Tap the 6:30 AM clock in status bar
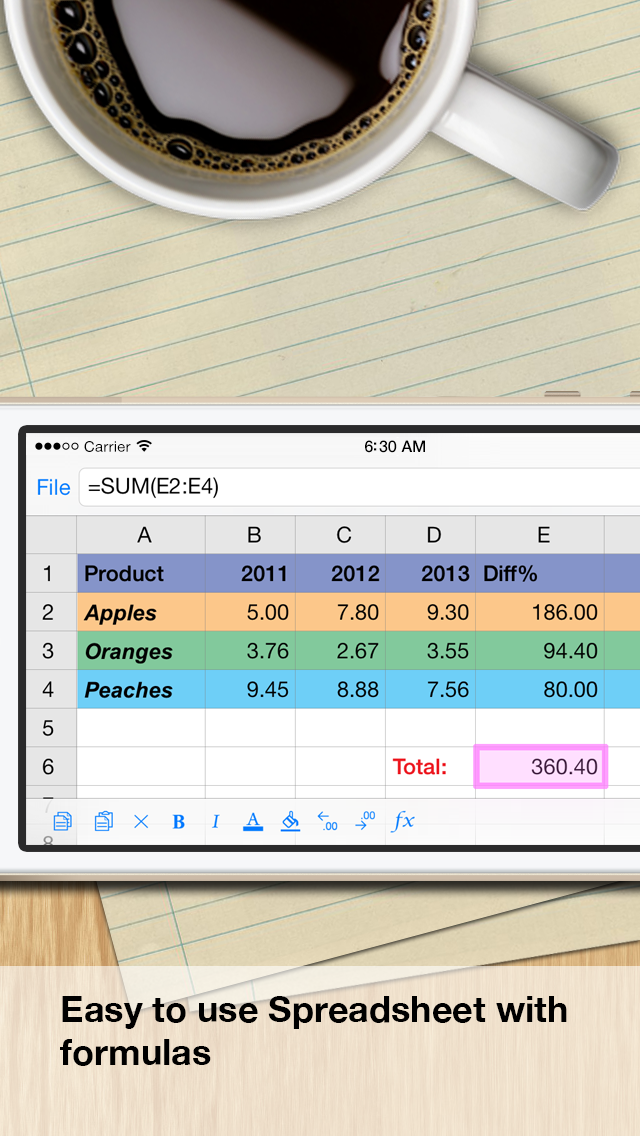This screenshot has width=640, height=1136. [x=394, y=447]
